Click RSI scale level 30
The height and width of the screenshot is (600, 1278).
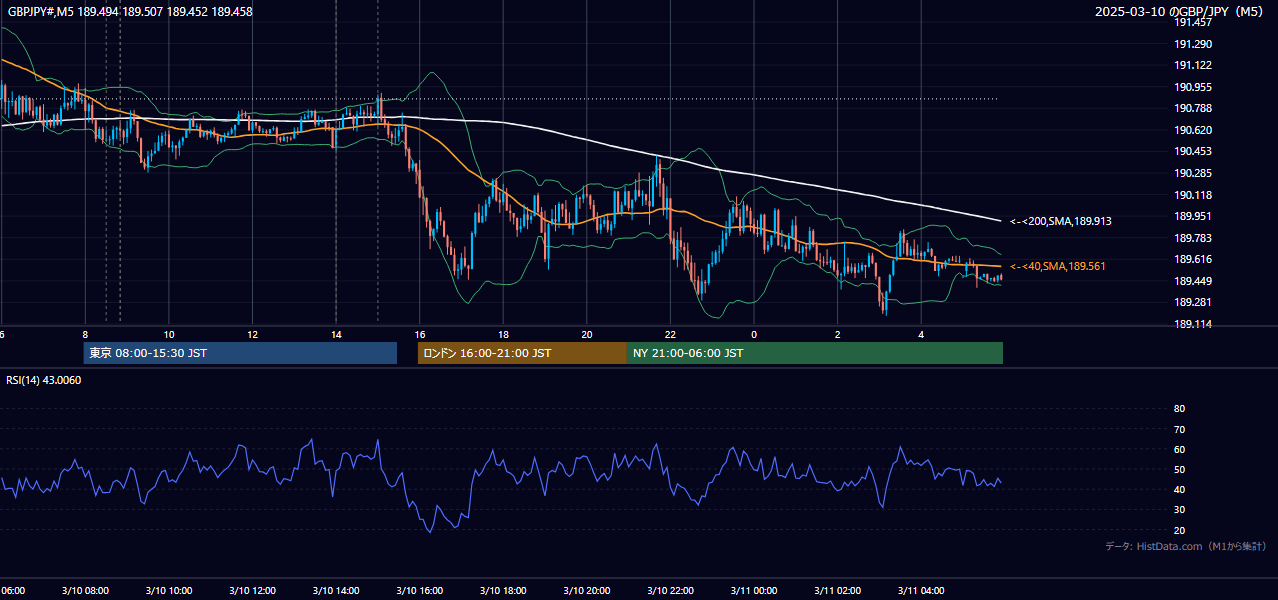point(1180,510)
